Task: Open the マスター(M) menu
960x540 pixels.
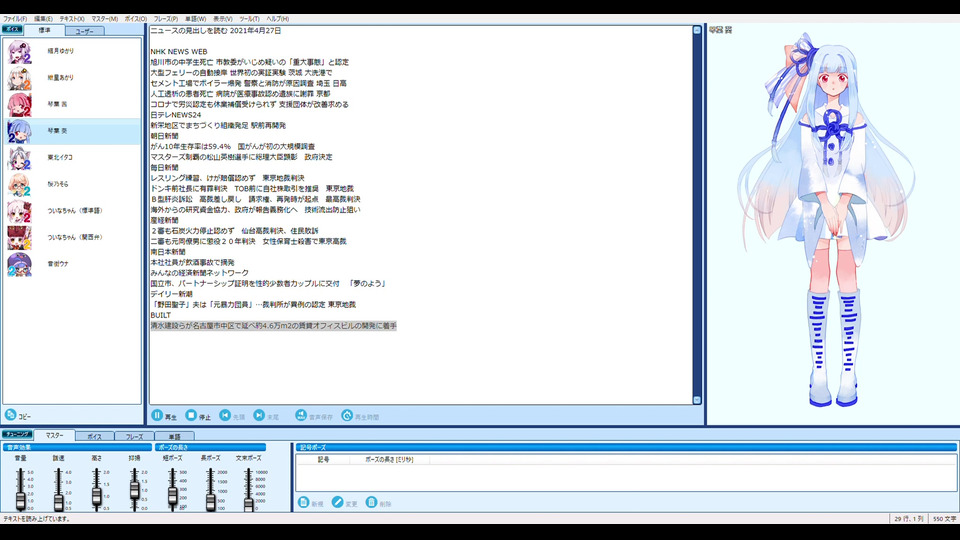Action: [104, 19]
